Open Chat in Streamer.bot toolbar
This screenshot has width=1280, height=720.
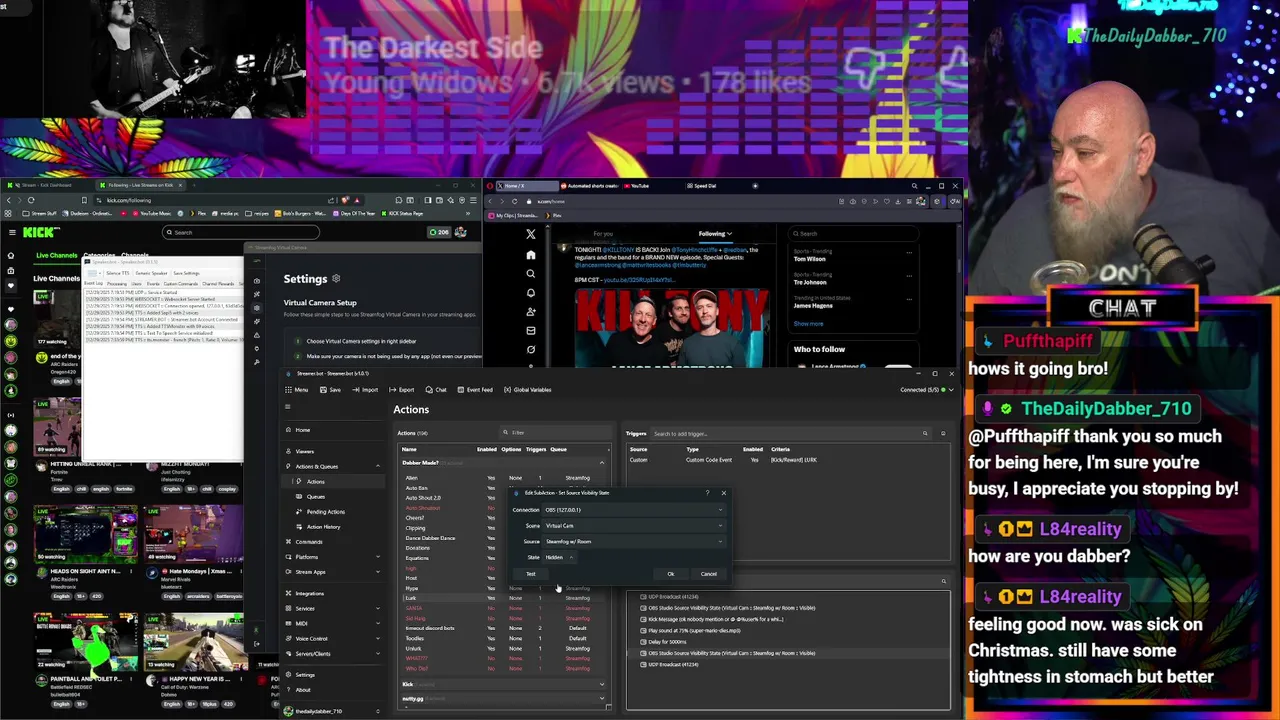coord(436,390)
